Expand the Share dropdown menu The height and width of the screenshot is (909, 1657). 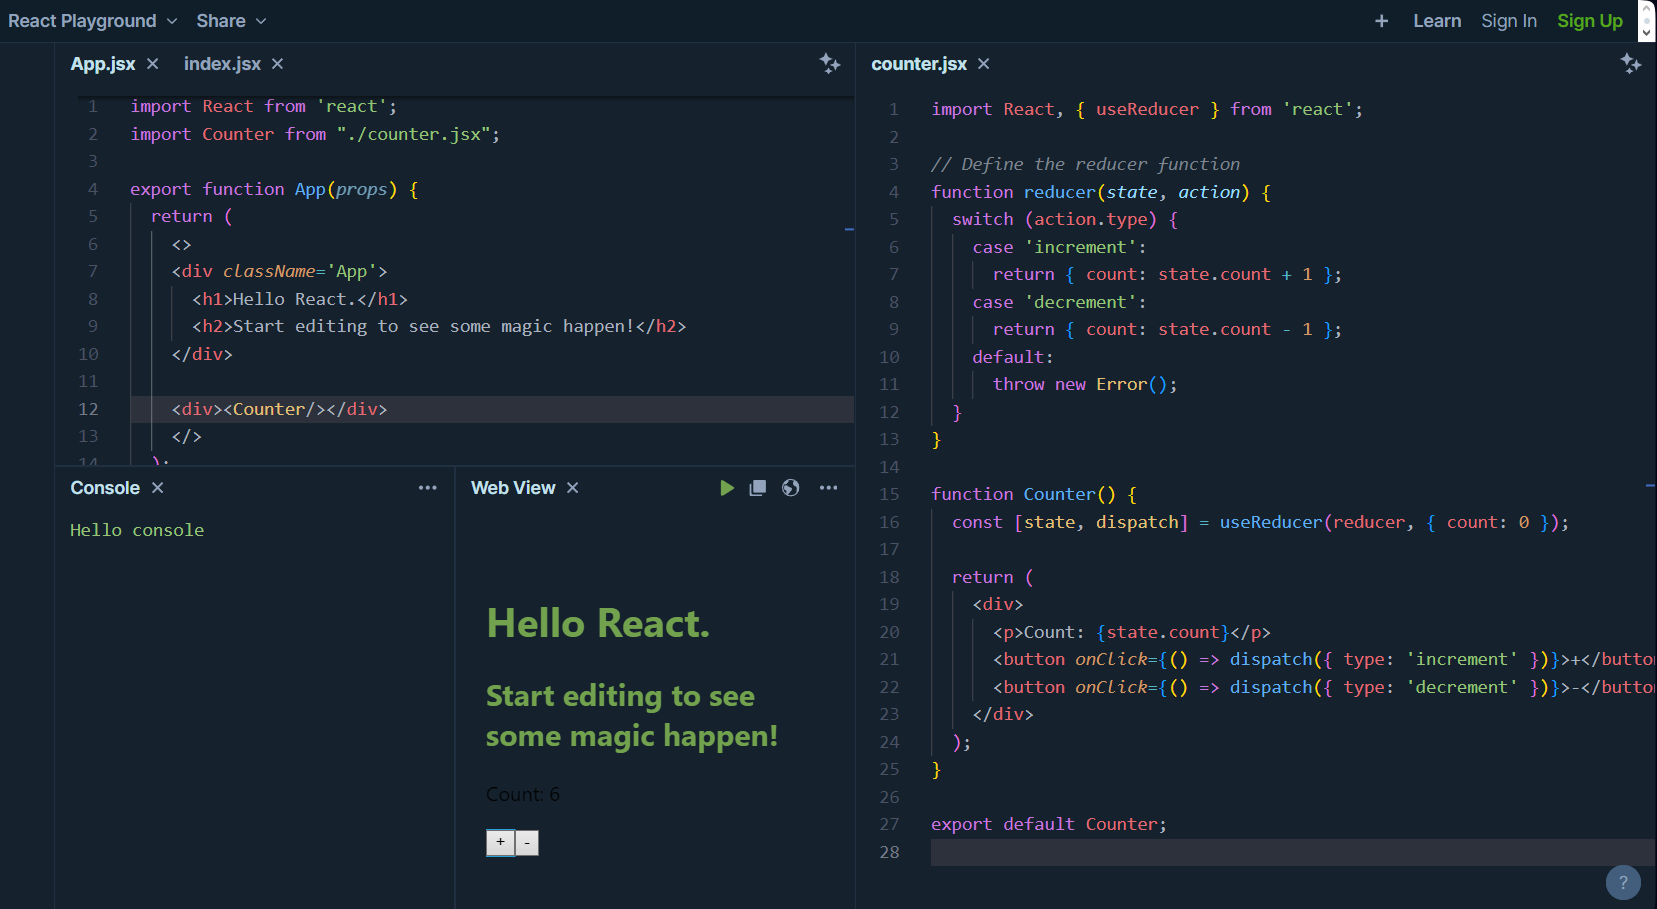click(231, 21)
